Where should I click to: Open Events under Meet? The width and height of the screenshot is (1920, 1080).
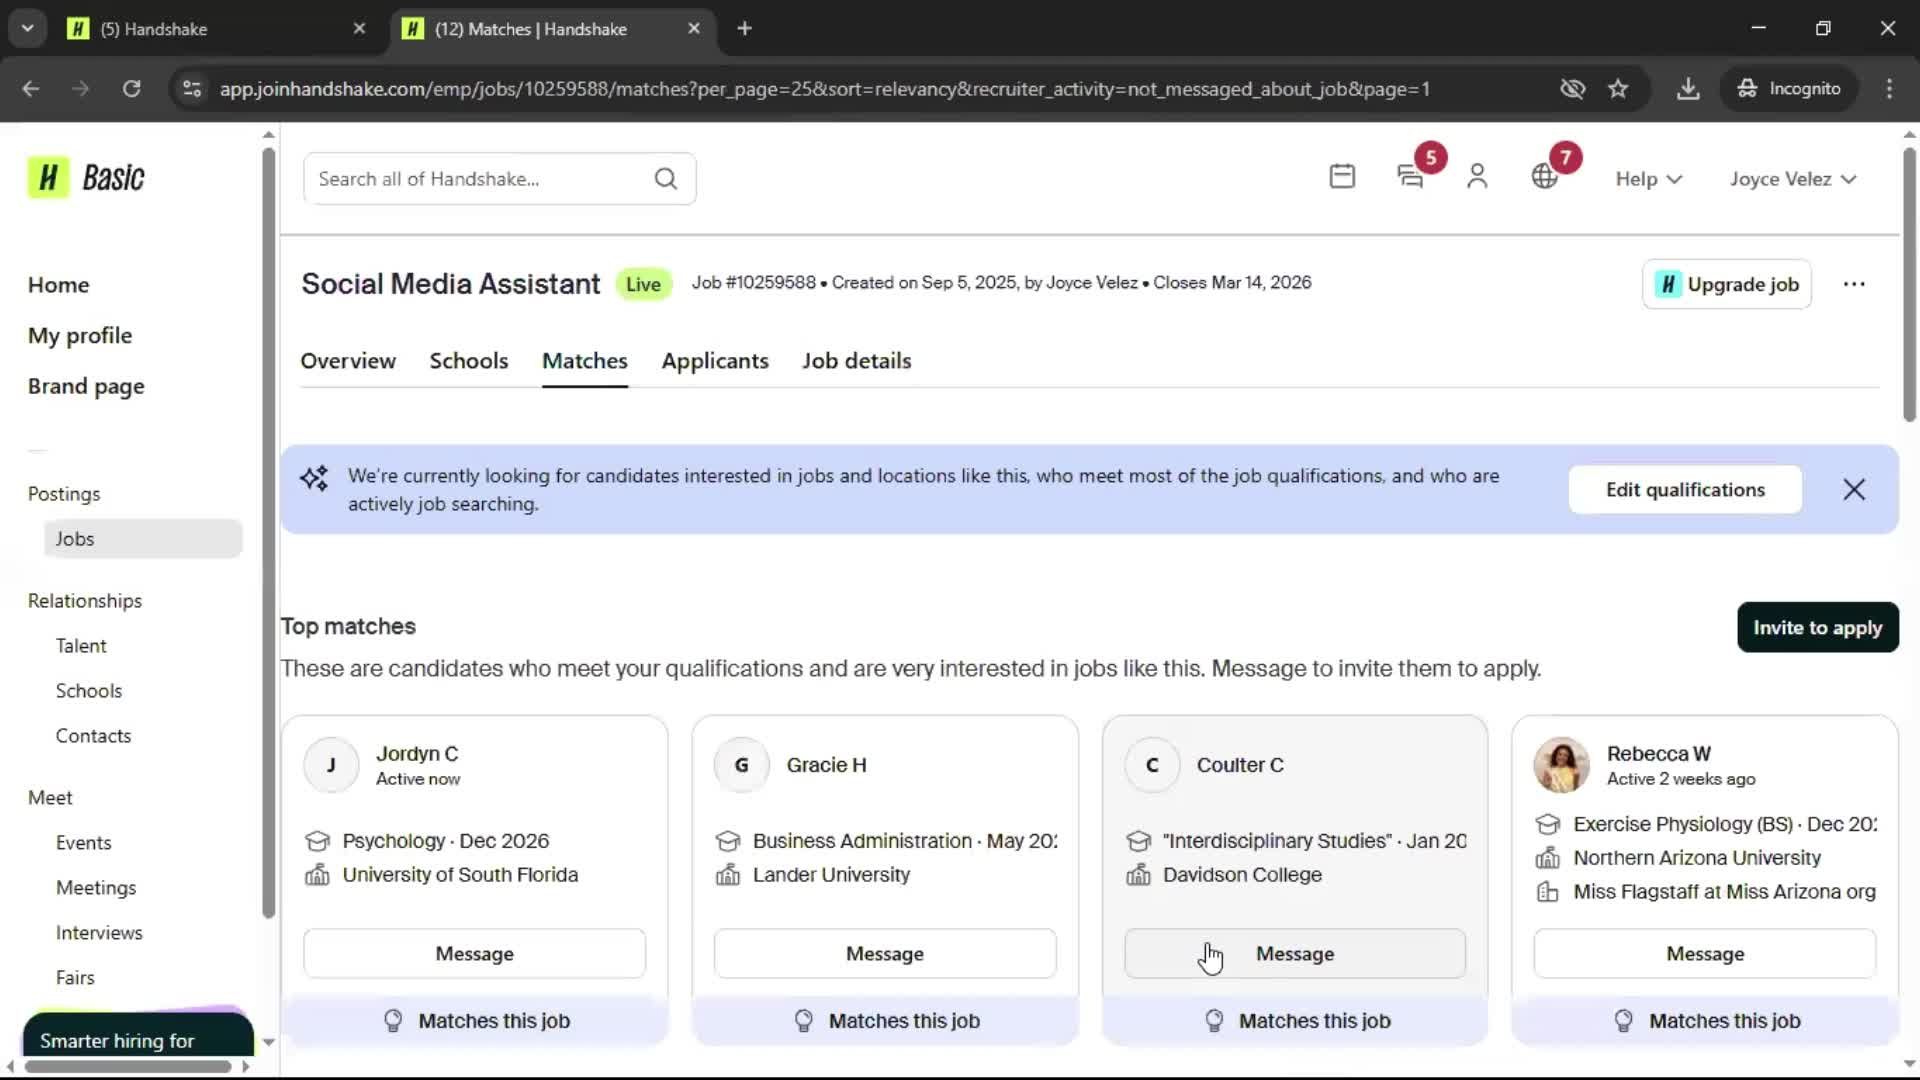pos(83,843)
